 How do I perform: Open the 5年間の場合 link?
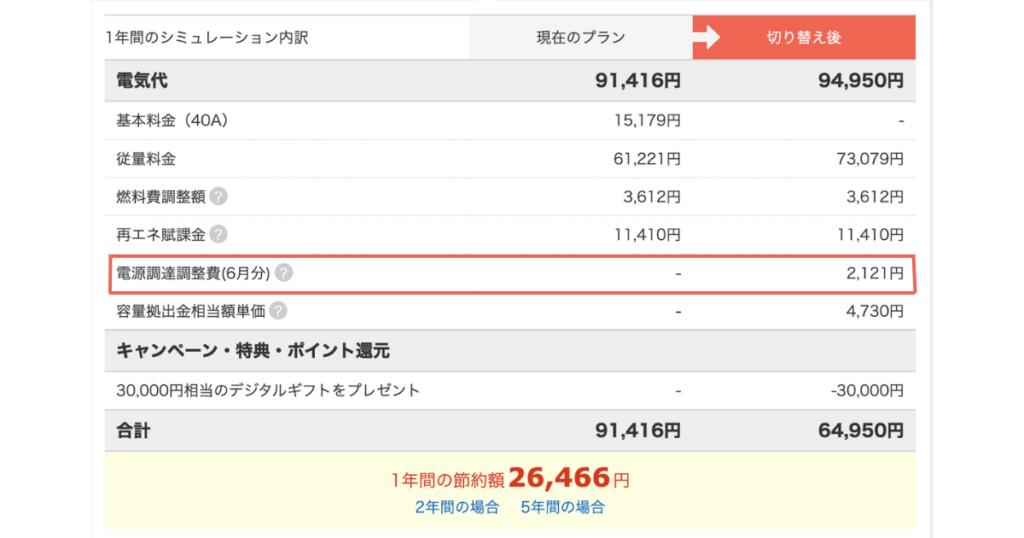pos(562,507)
